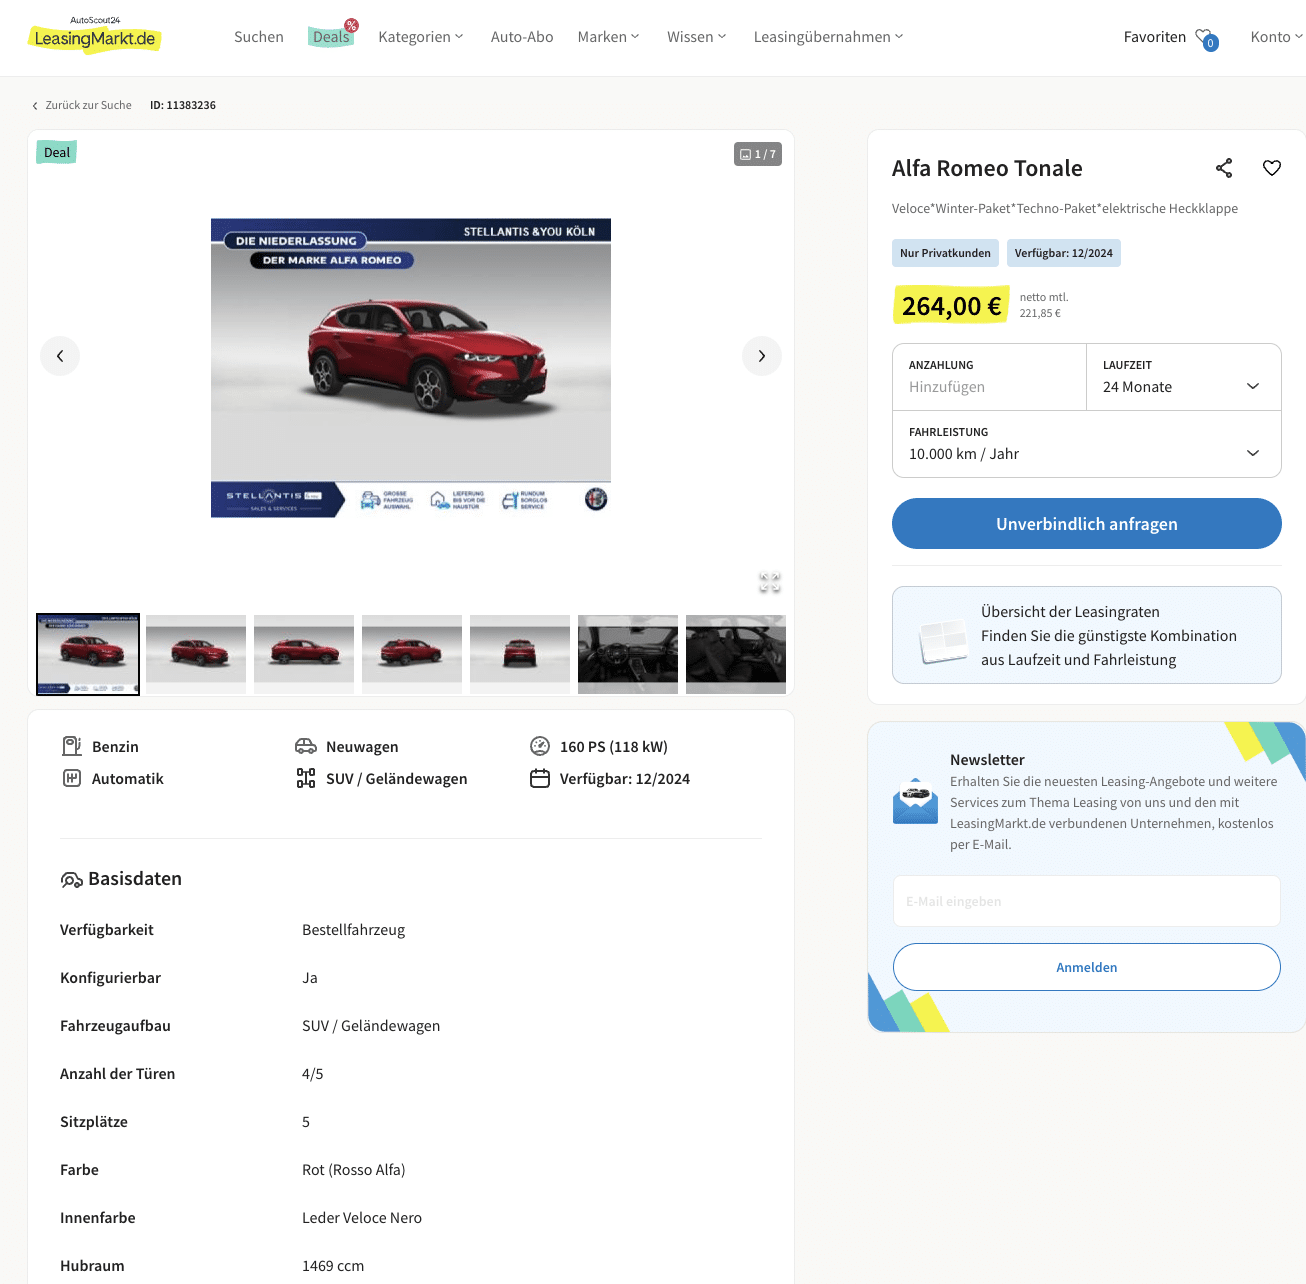This screenshot has height=1284, width=1306.
Task: Click the Alfa Romeo Tonale title
Action: tap(987, 168)
